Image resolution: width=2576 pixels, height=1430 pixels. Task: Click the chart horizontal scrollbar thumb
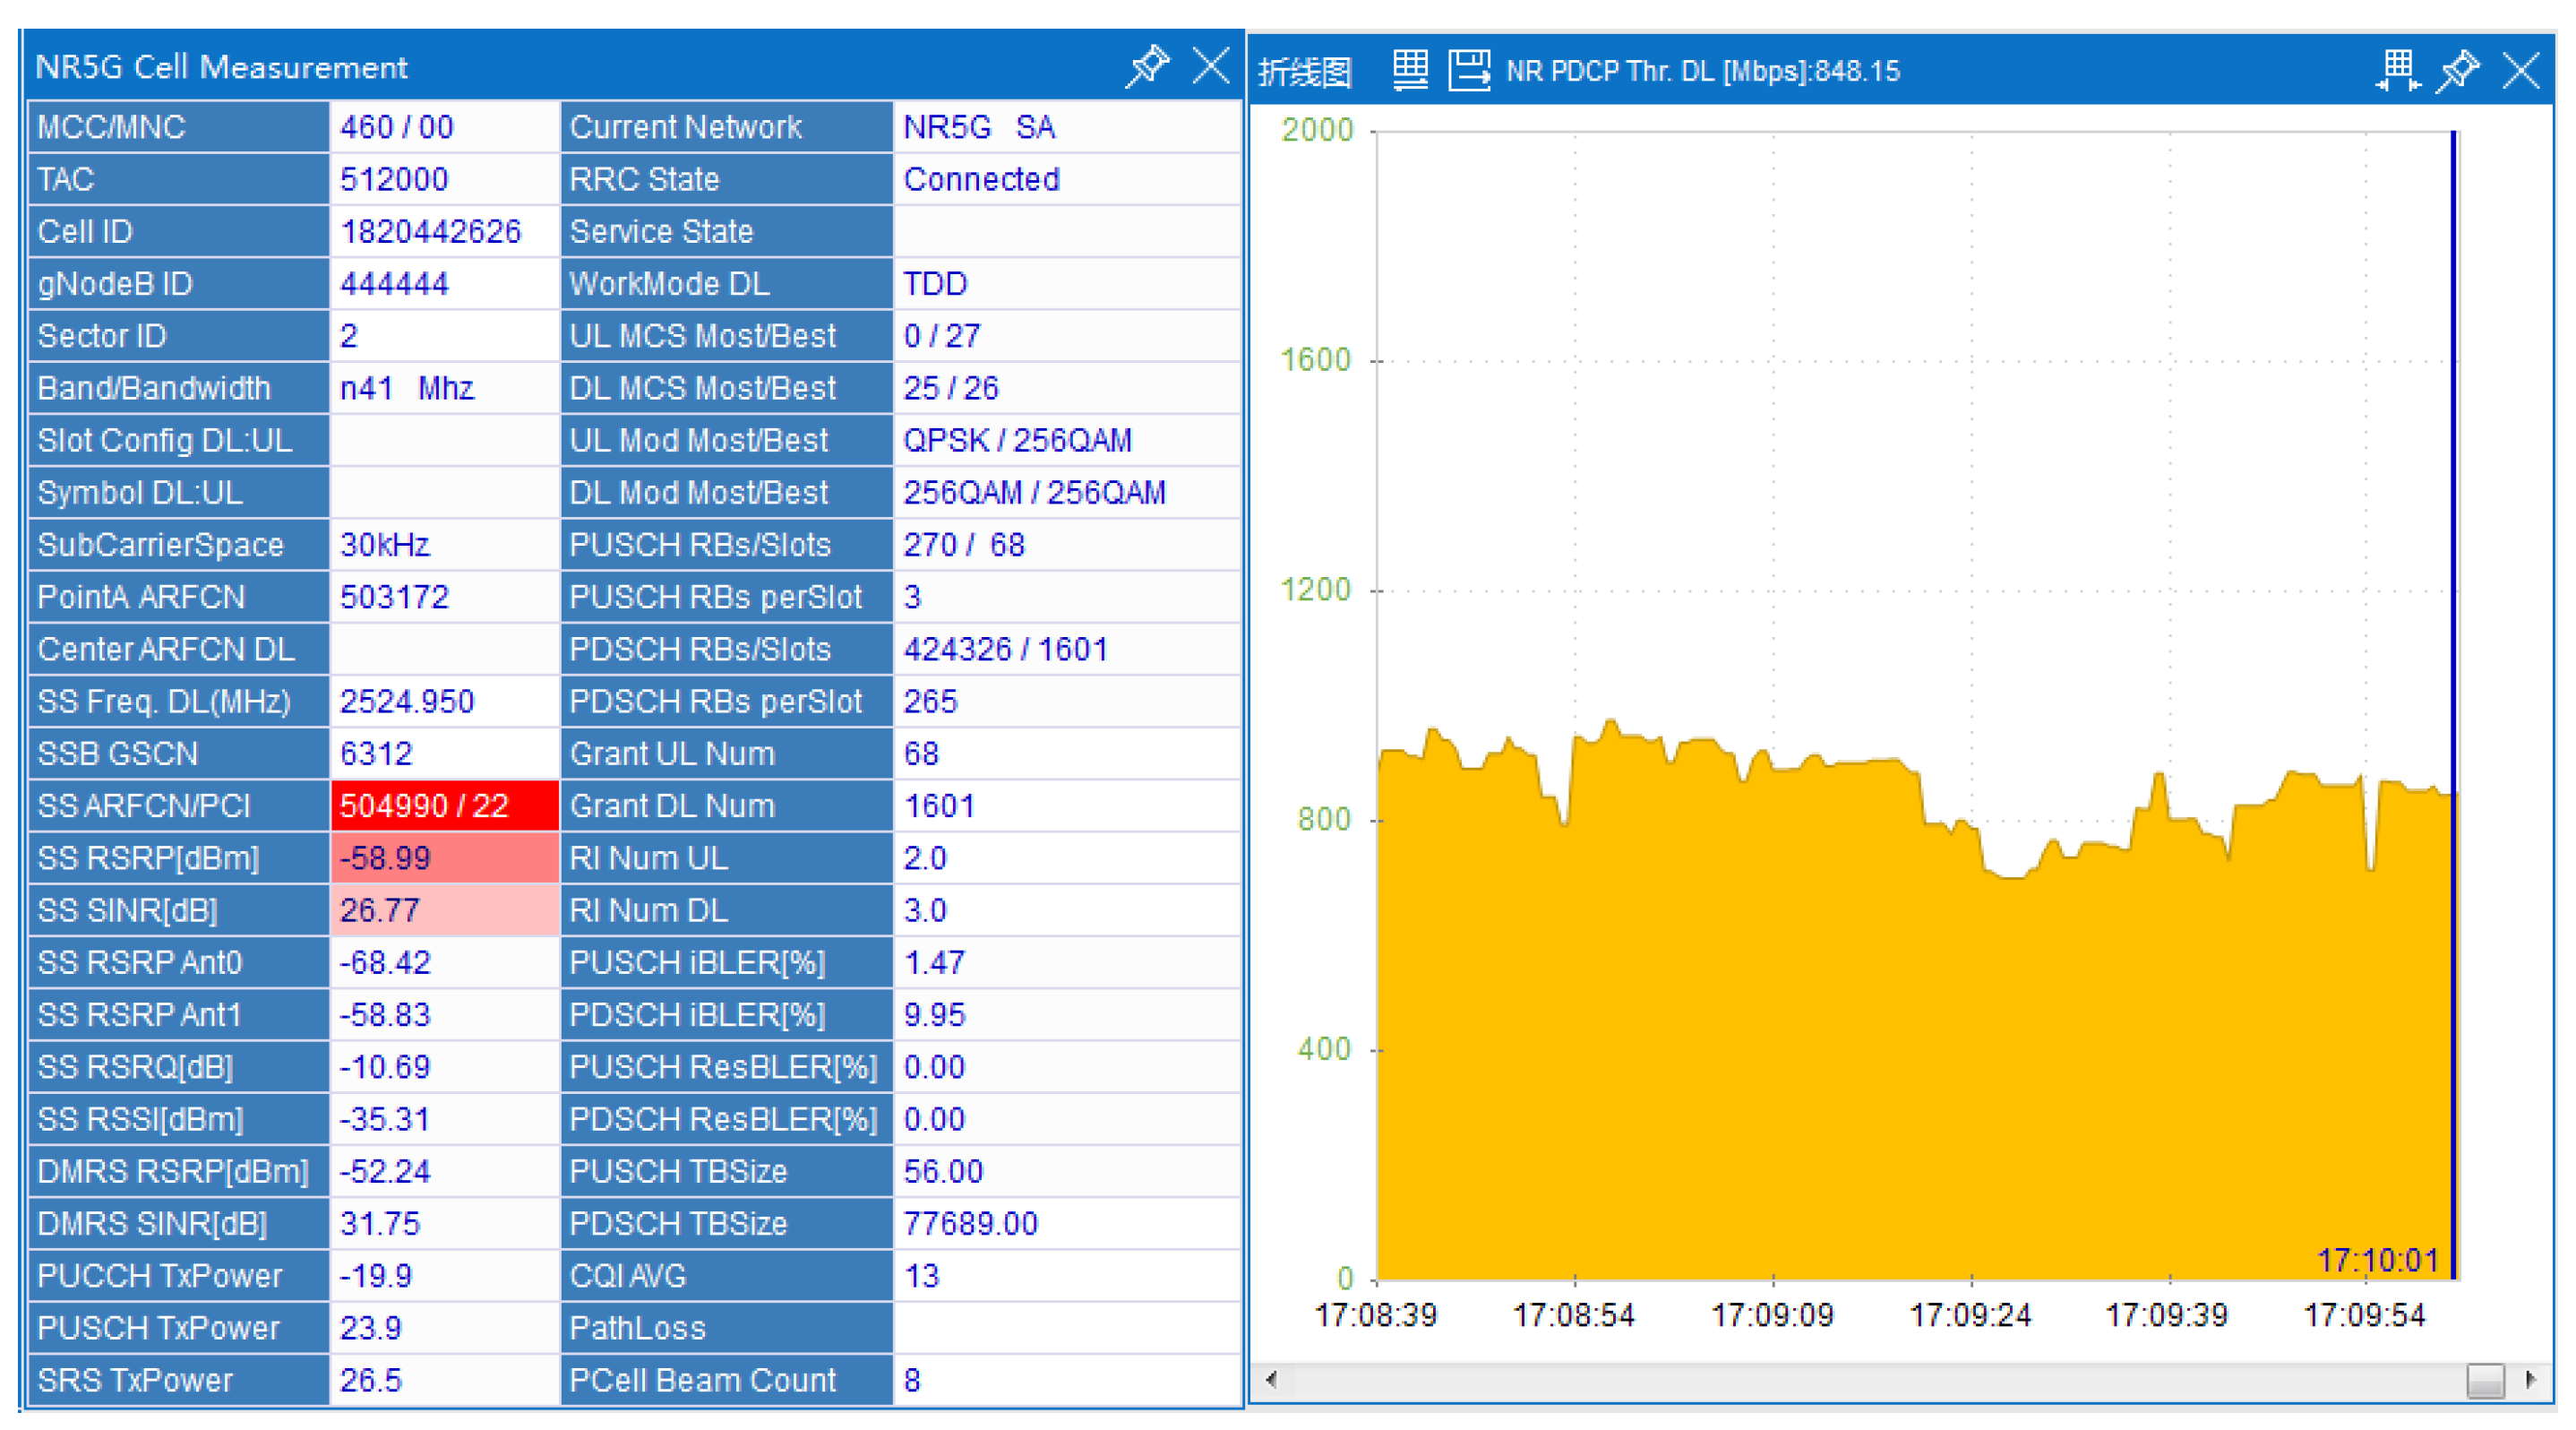pos(2485,1380)
